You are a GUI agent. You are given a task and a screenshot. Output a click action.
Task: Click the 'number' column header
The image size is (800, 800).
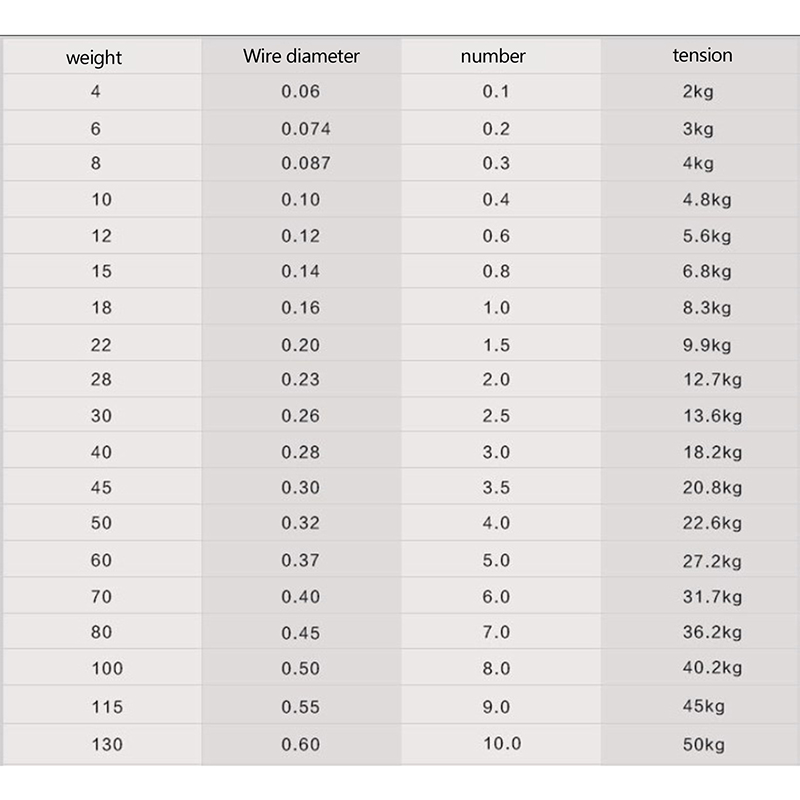[x=493, y=56]
